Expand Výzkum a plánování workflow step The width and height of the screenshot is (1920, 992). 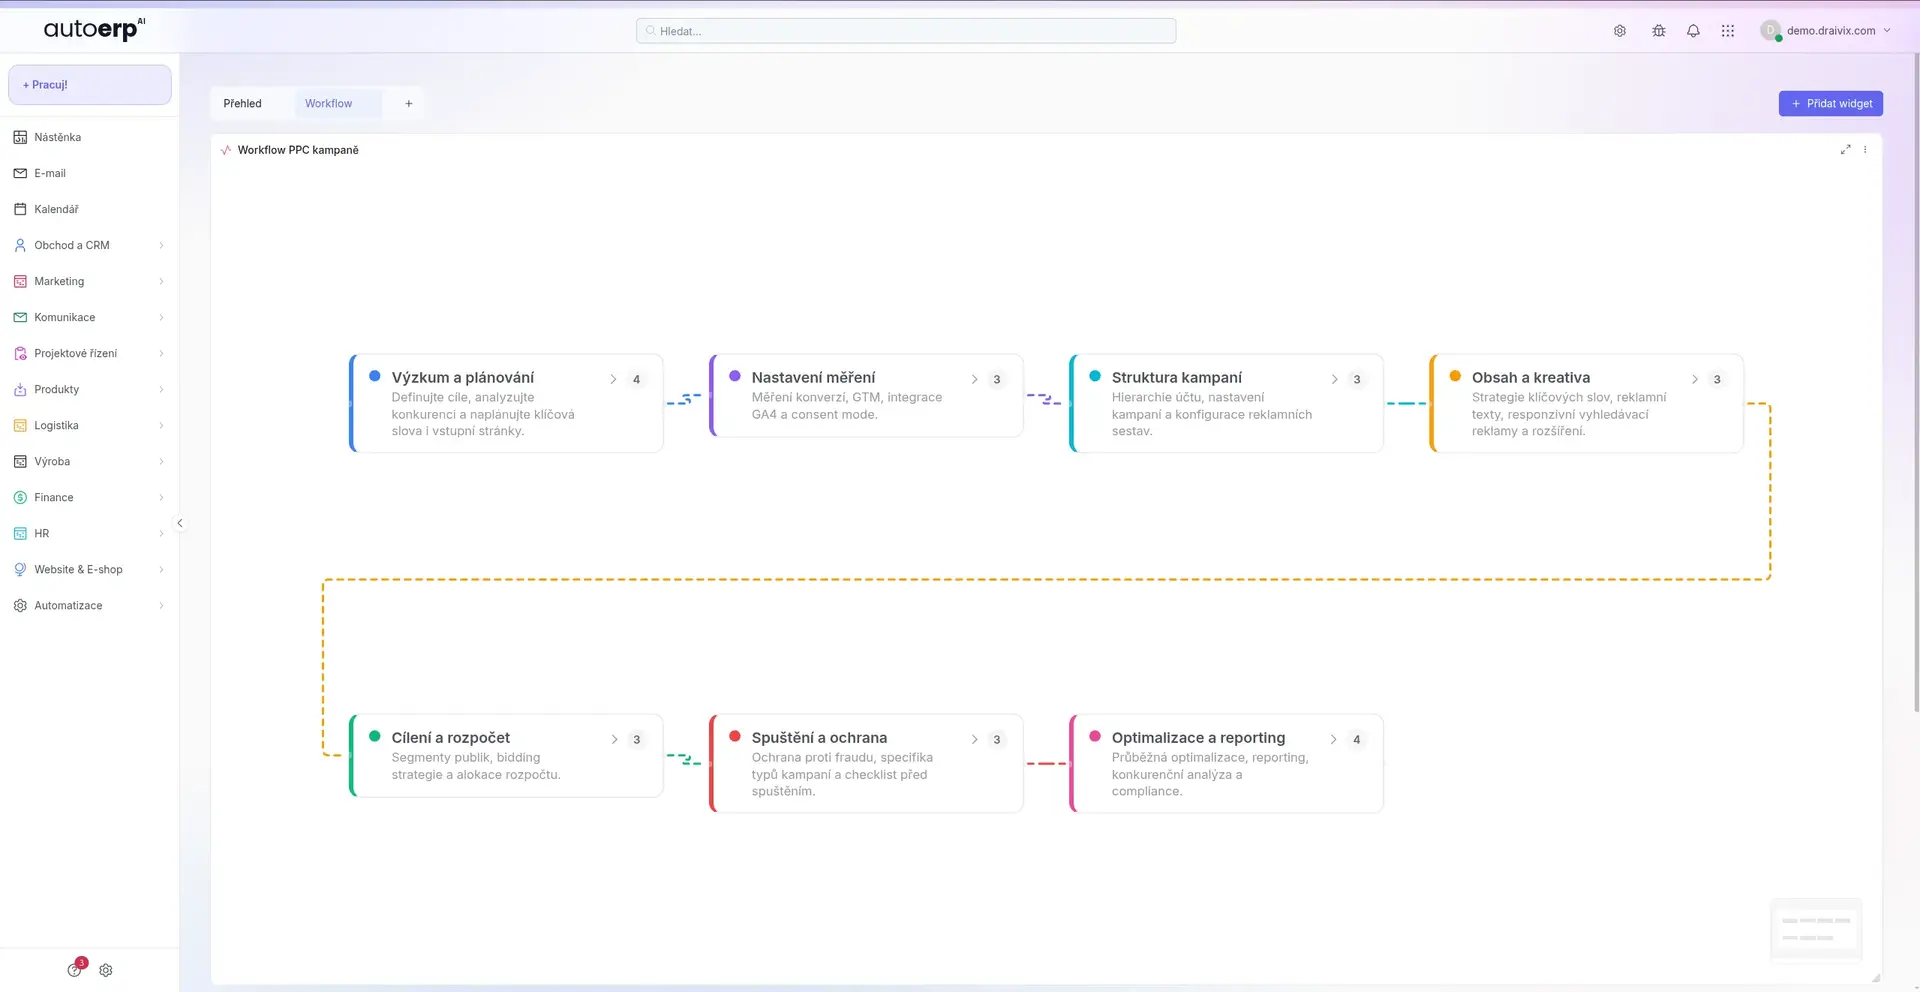(613, 379)
